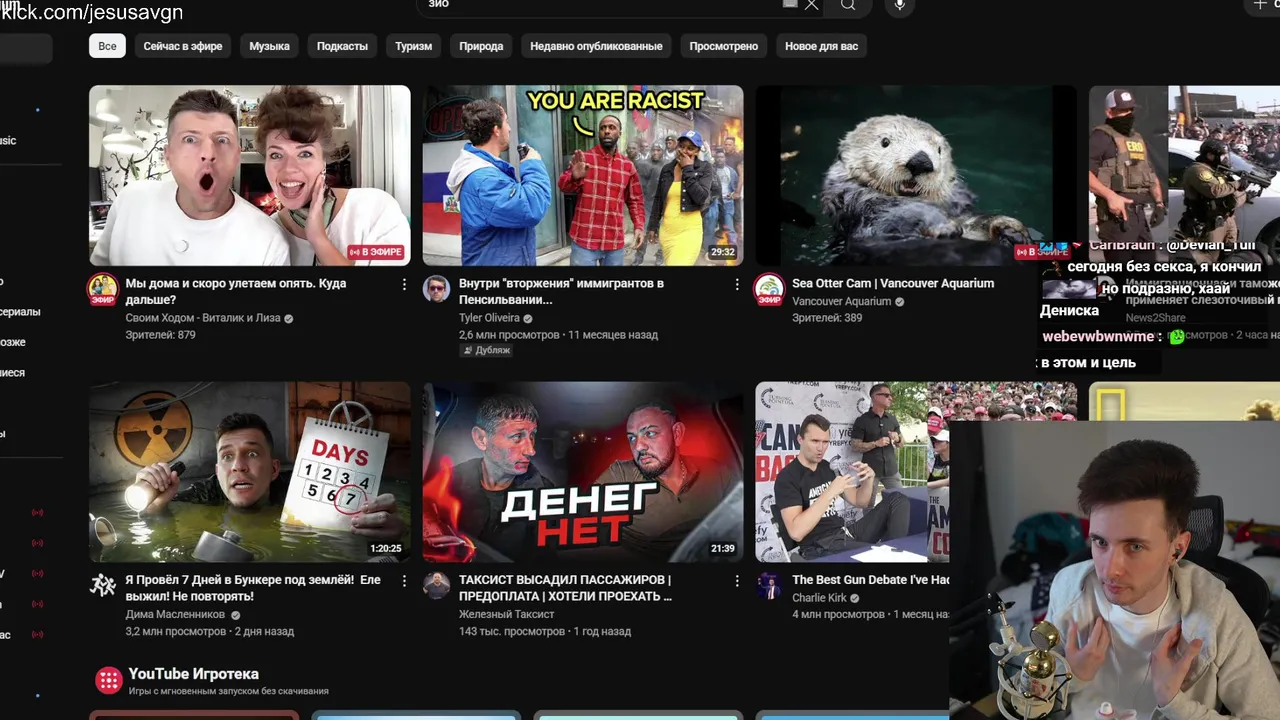
Task: Select the 'Музыка' filter chip
Action: tap(269, 46)
